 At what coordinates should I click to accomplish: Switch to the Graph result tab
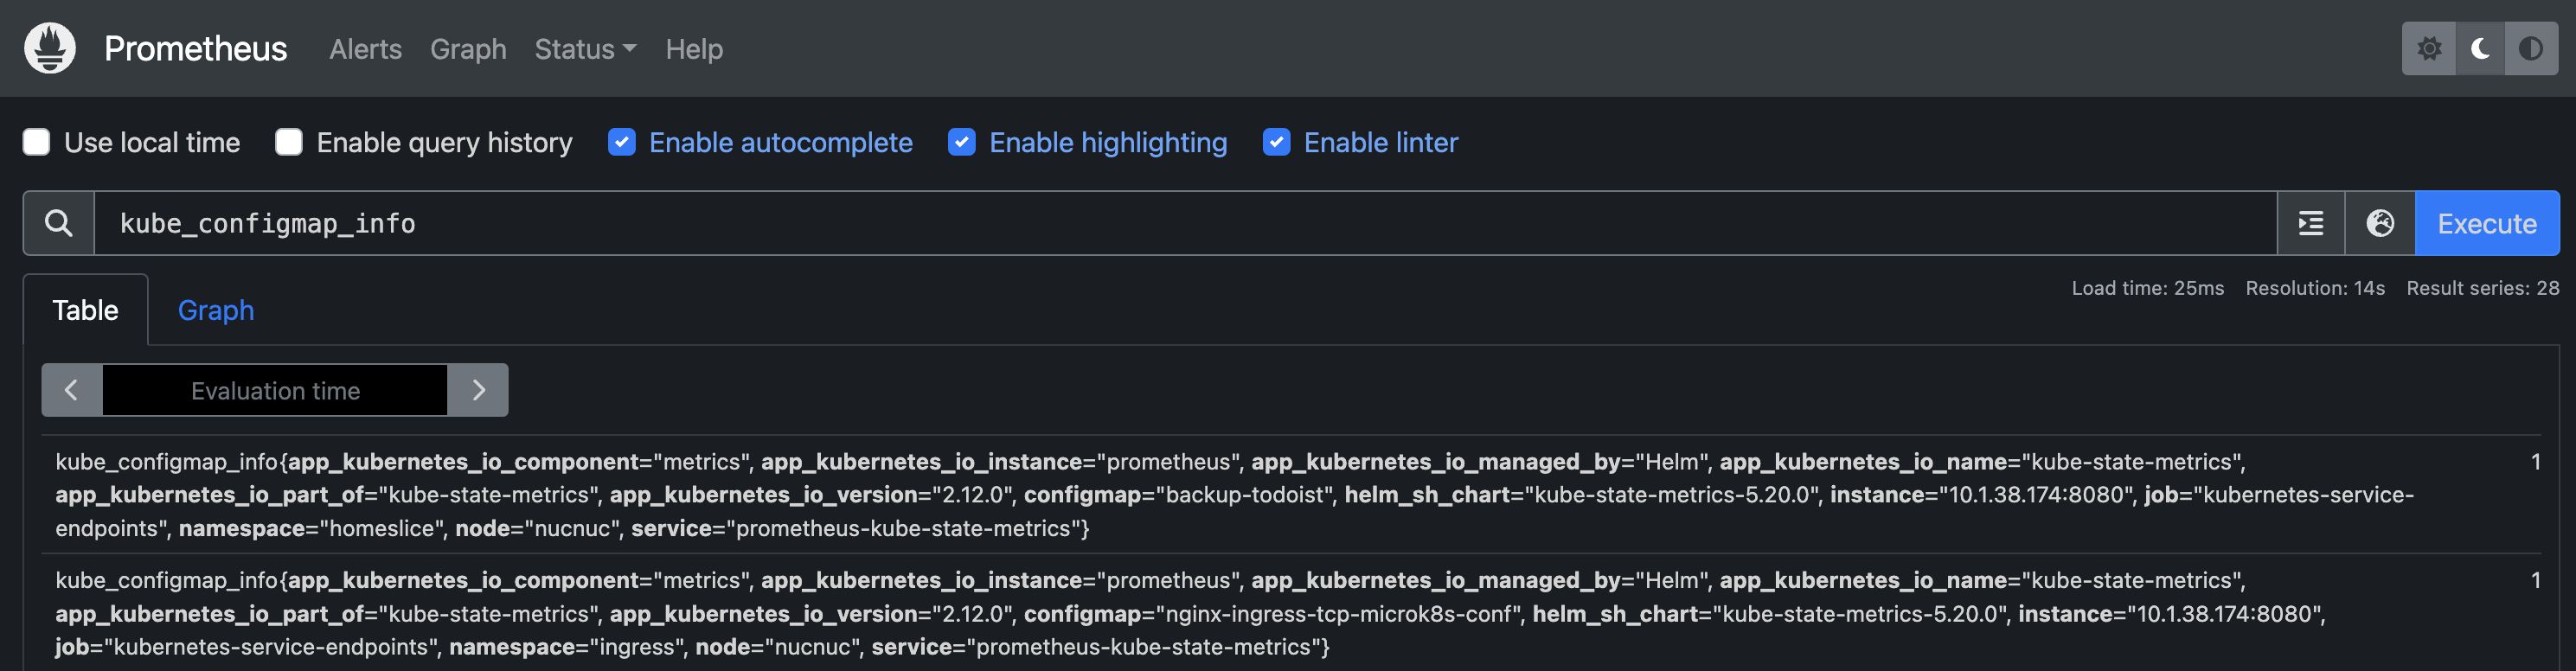coord(216,310)
